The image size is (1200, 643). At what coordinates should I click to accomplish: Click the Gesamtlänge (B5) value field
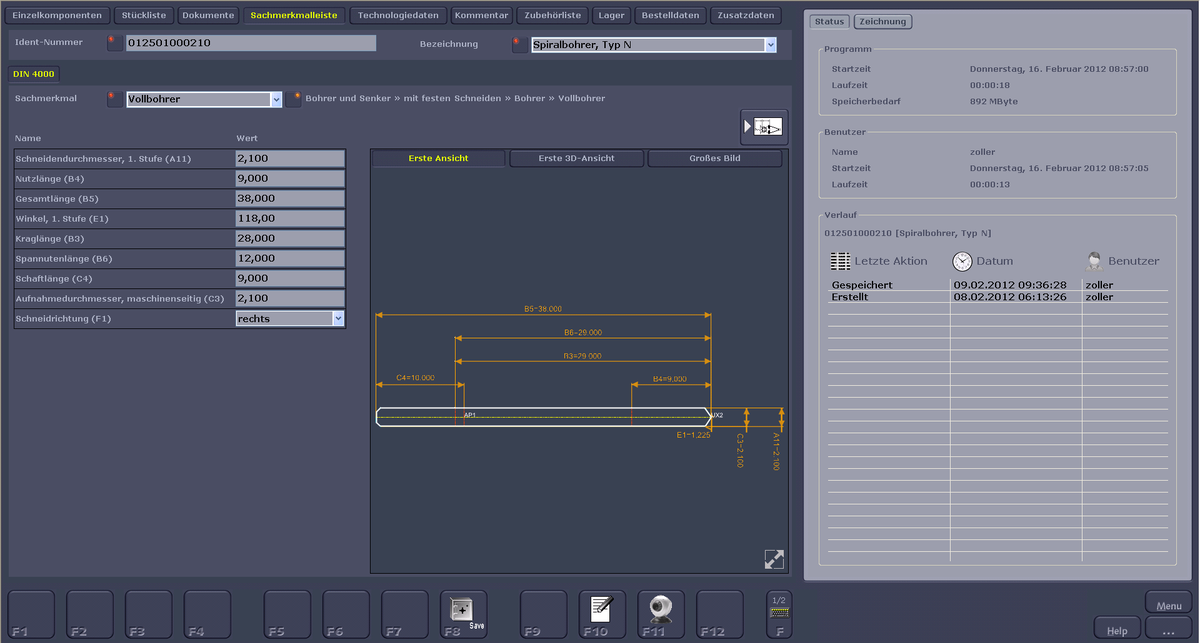pyautogui.click(x=290, y=198)
